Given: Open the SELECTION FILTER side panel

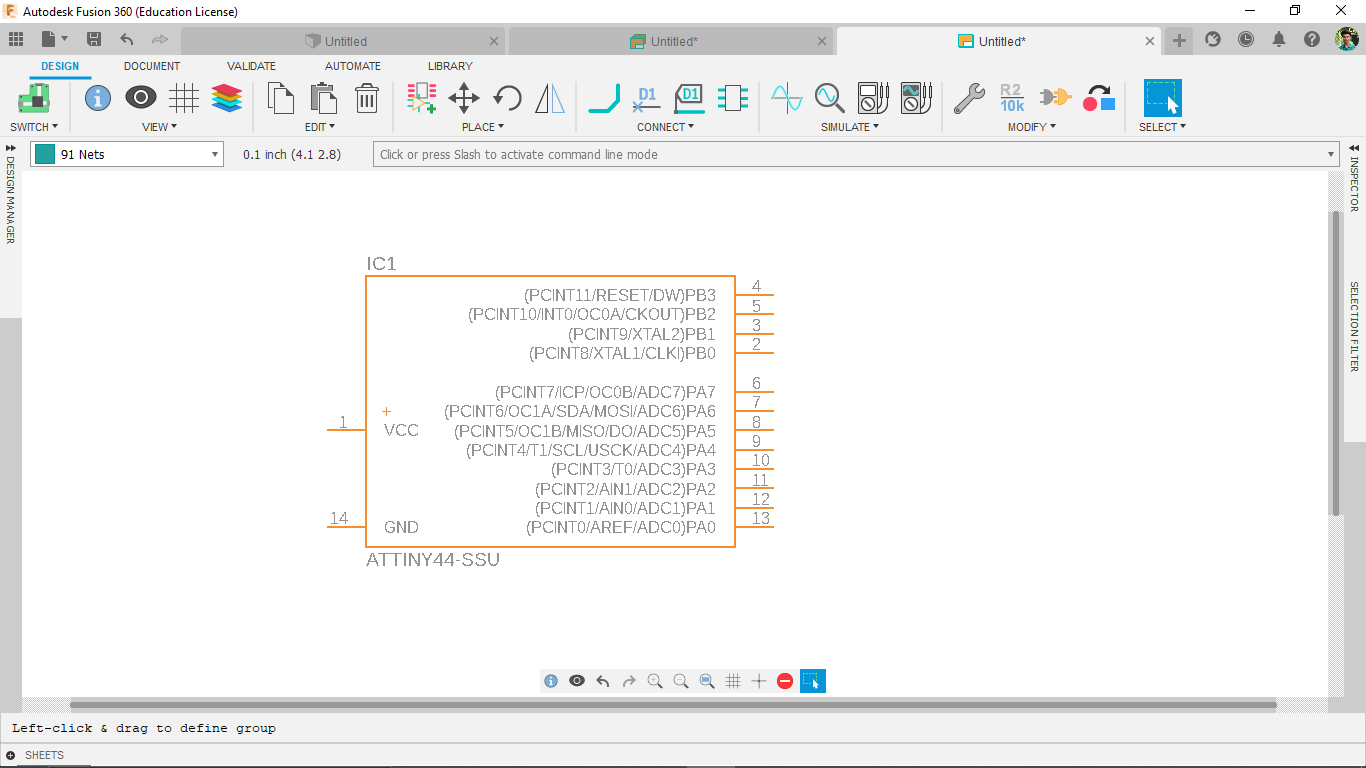Looking at the screenshot, I should point(1355,326).
